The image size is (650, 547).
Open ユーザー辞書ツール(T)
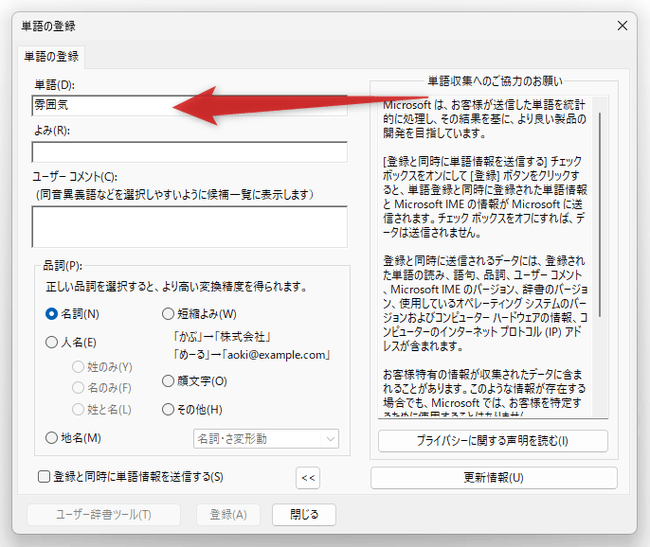click(104, 515)
